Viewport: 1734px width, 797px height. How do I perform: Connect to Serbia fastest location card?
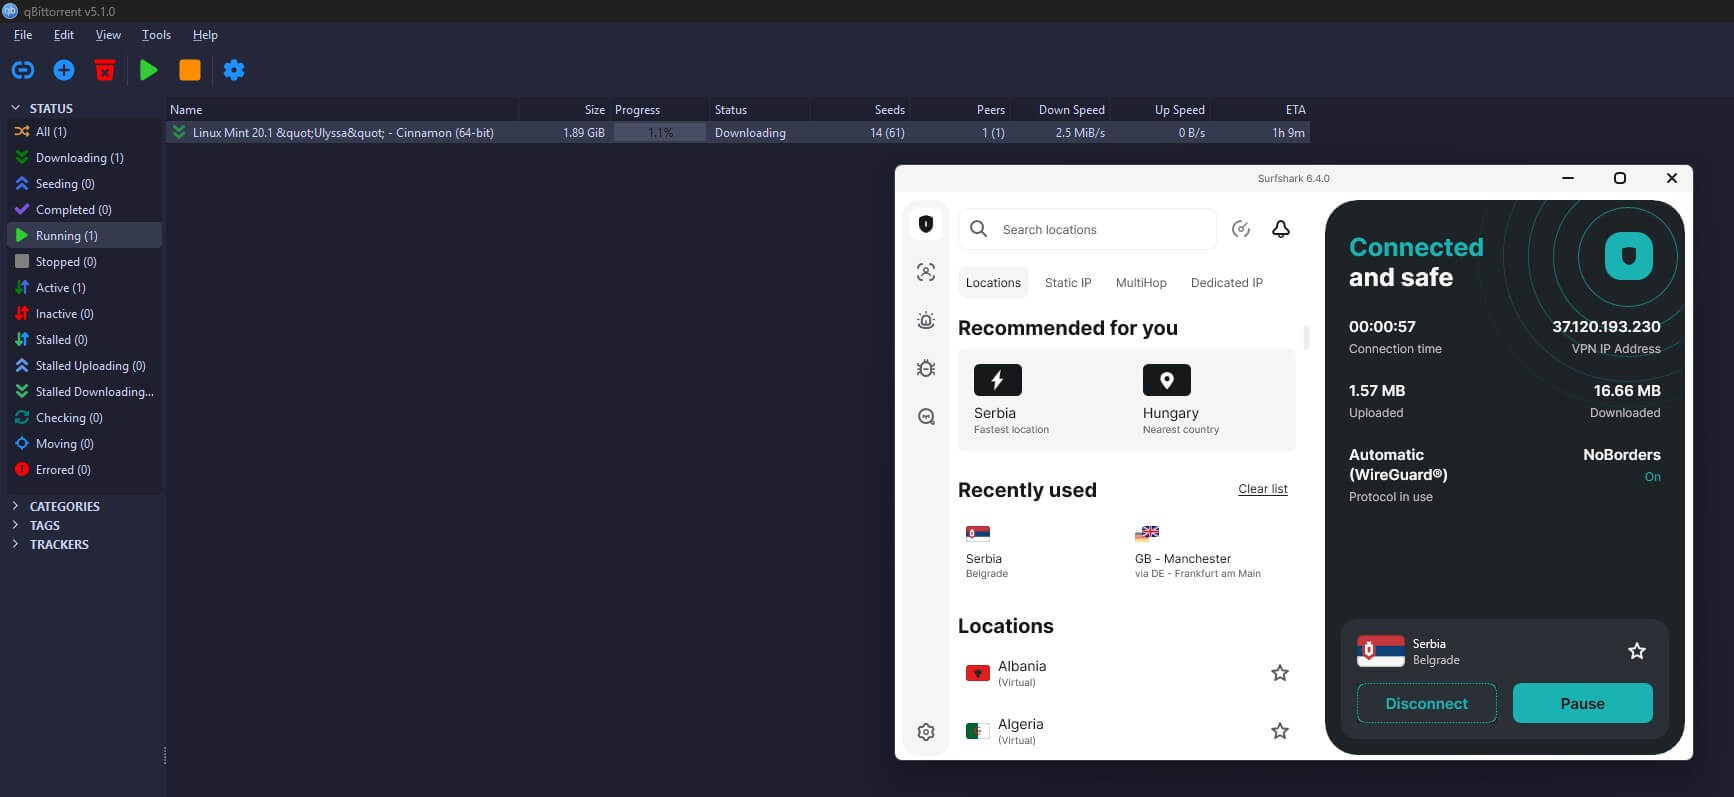pos(1042,400)
